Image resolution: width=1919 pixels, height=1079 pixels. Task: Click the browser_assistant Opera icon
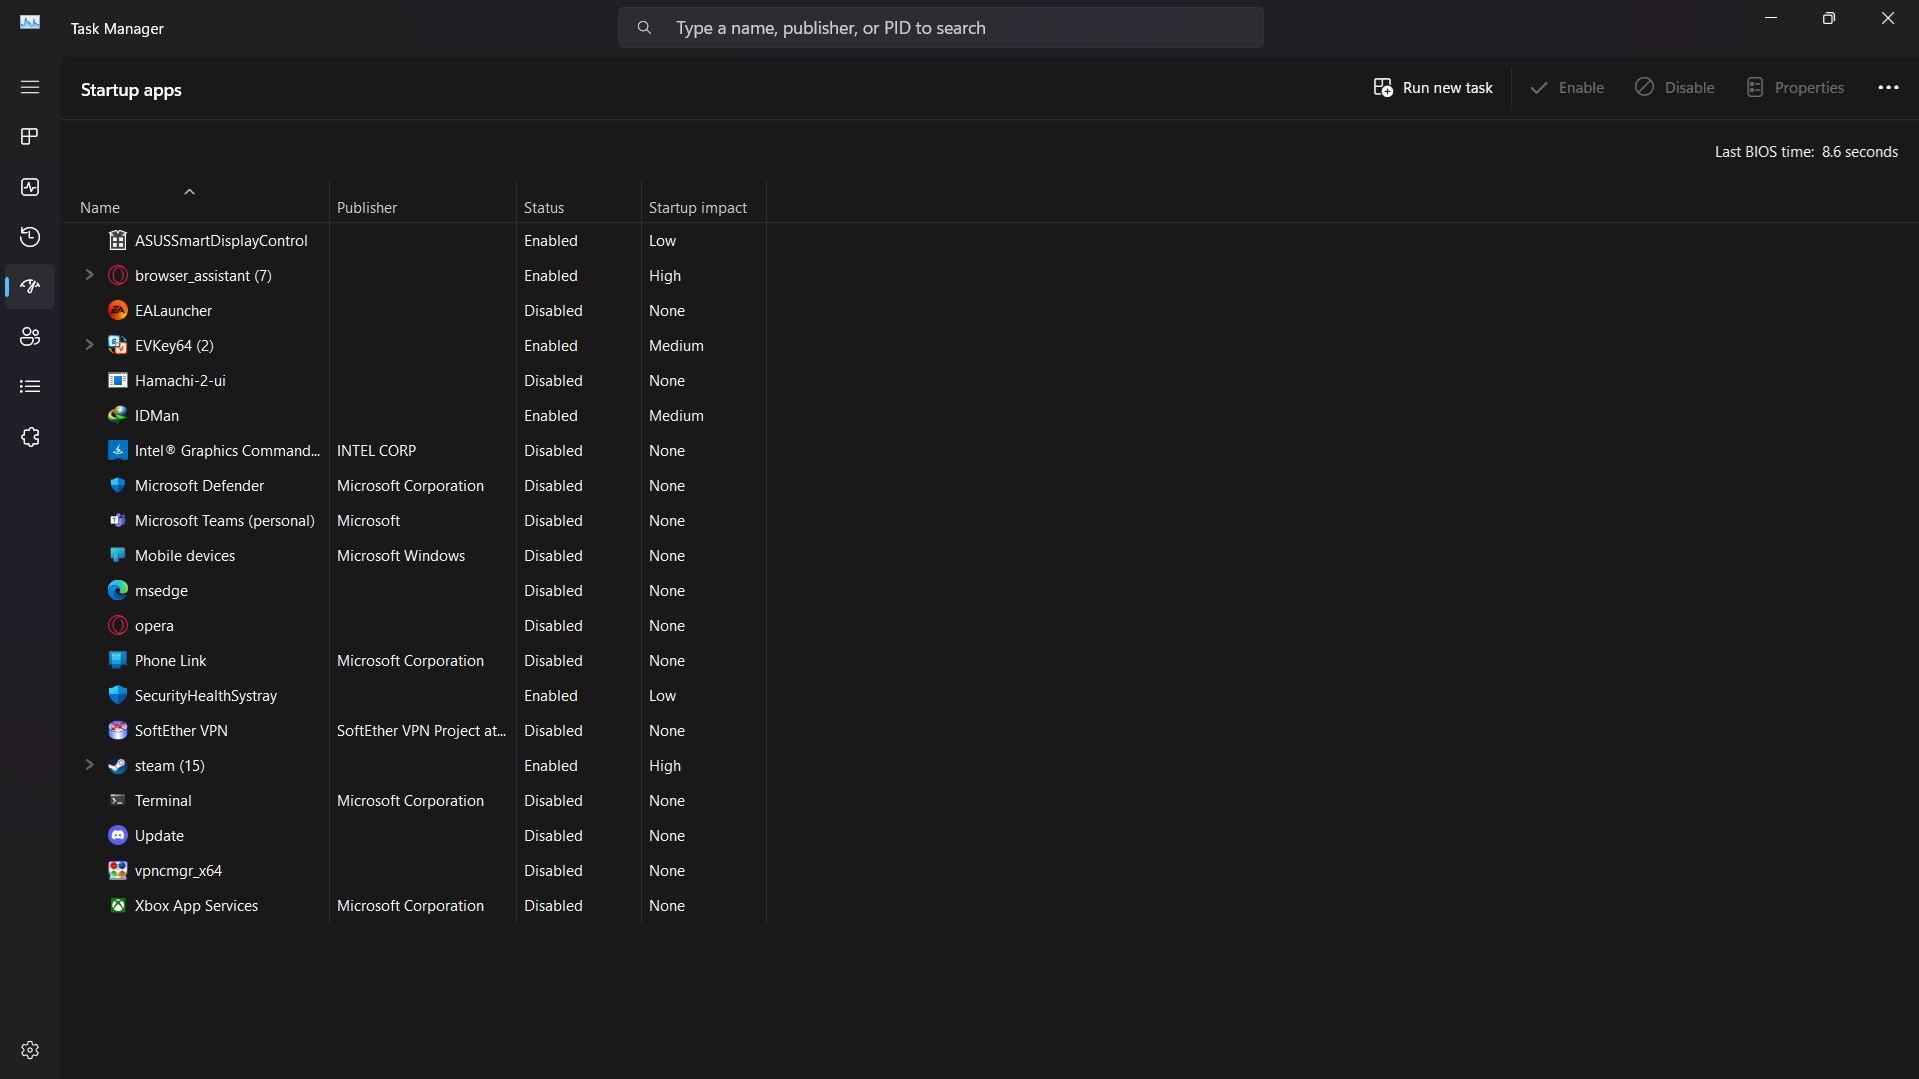point(118,275)
